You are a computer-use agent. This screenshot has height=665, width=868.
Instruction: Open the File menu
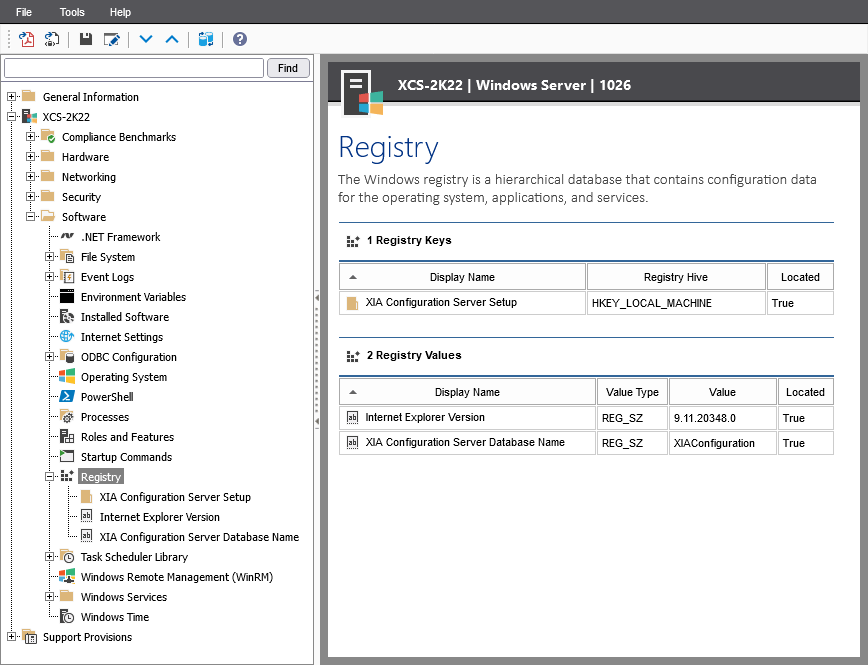[x=24, y=12]
